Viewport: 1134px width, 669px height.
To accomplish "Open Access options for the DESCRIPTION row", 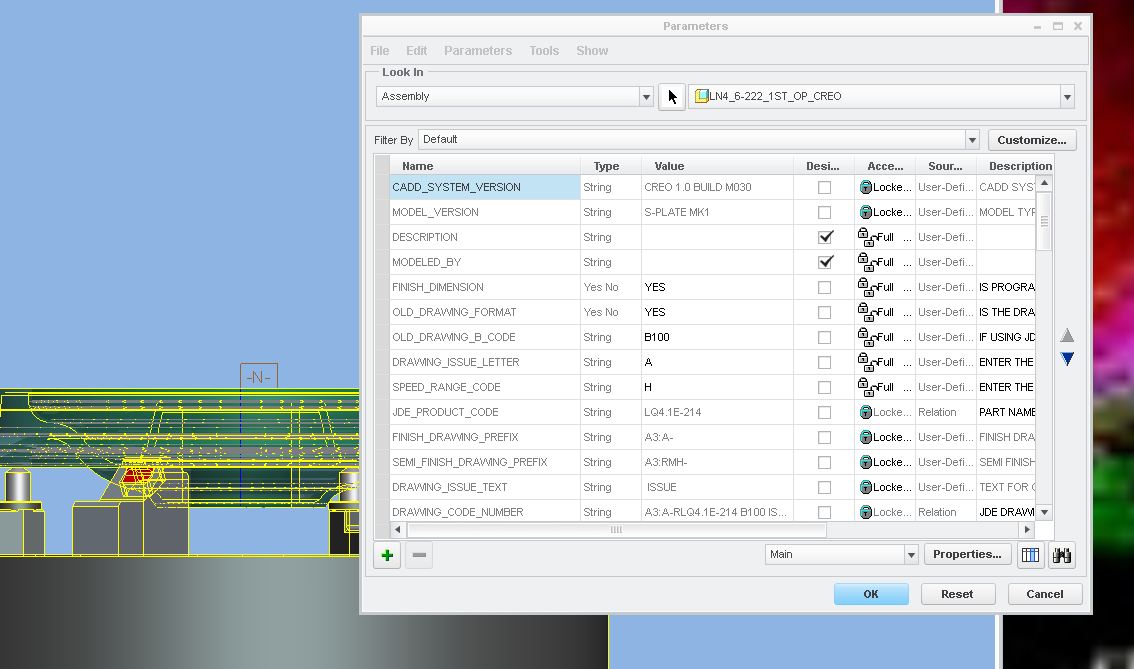I will (907, 237).
